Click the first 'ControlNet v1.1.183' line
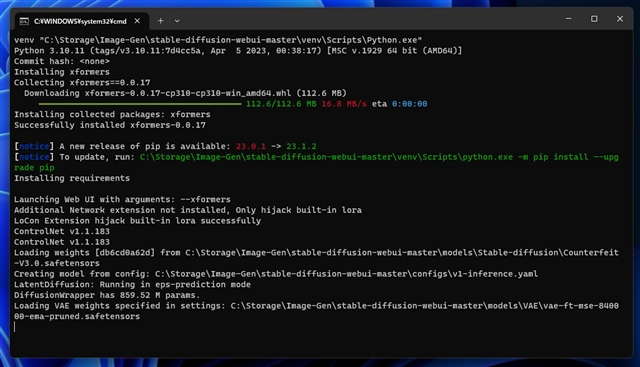 coord(62,231)
